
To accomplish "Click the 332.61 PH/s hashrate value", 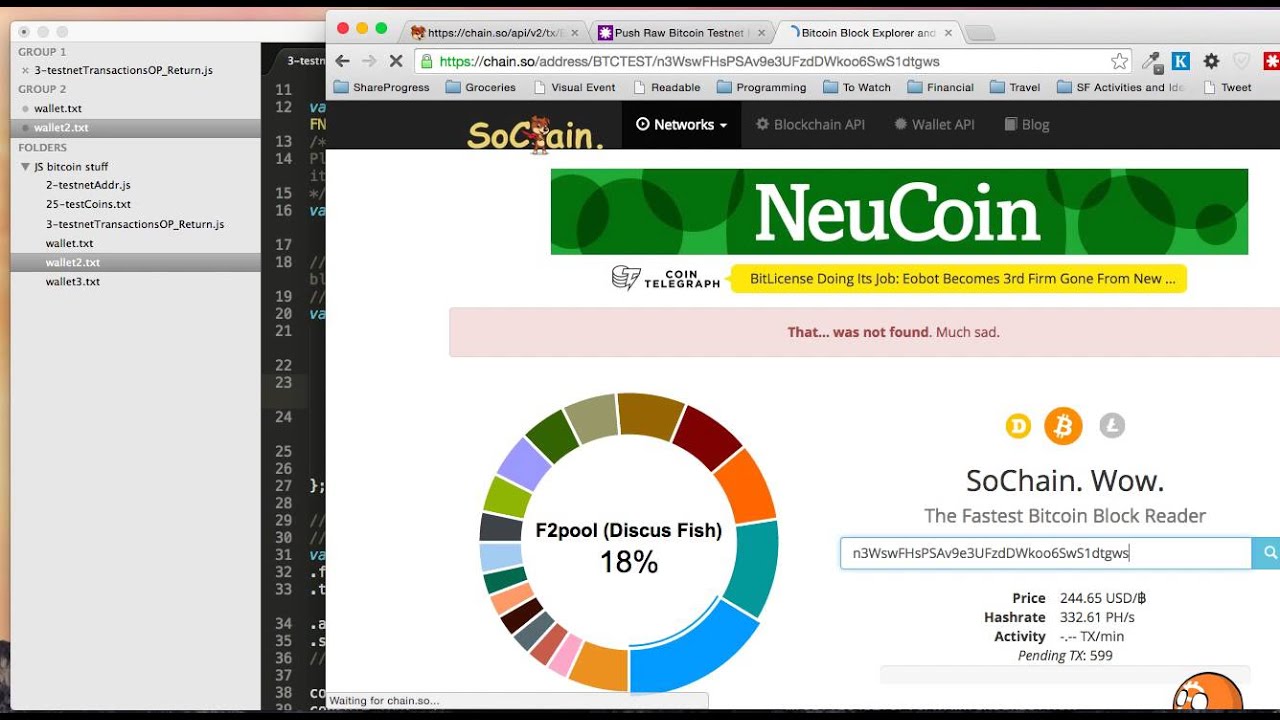I will coord(1097,617).
